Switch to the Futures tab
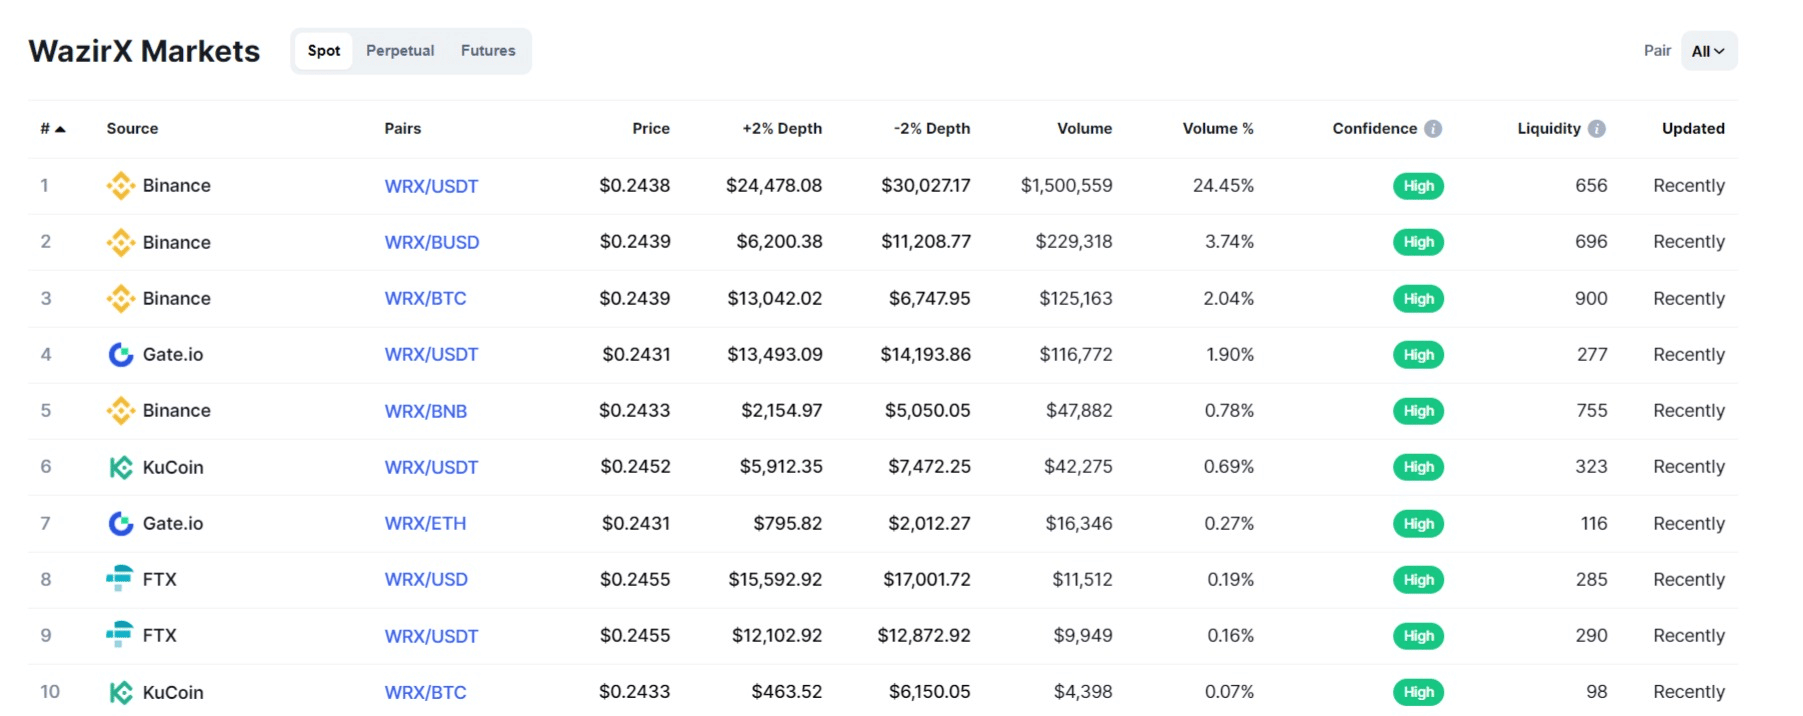Viewport: 1803px width, 716px height. point(488,51)
